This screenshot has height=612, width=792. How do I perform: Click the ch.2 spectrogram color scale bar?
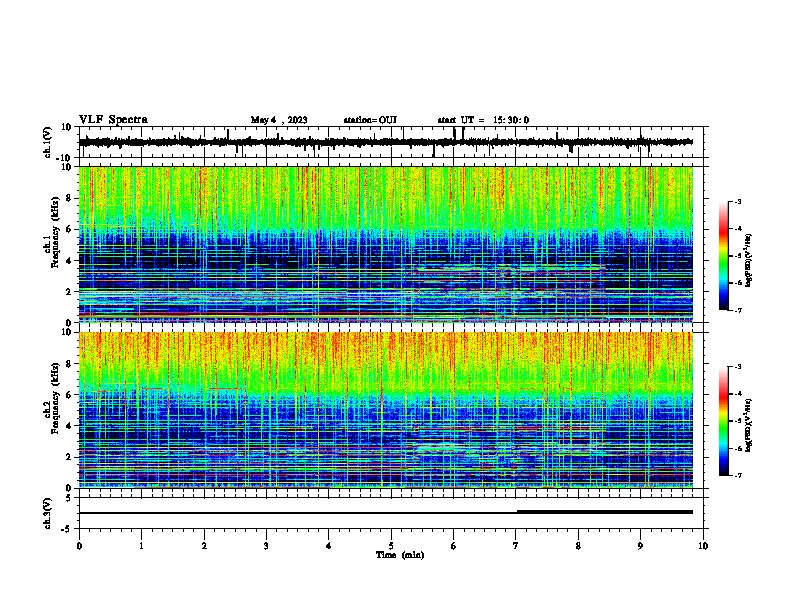(723, 421)
